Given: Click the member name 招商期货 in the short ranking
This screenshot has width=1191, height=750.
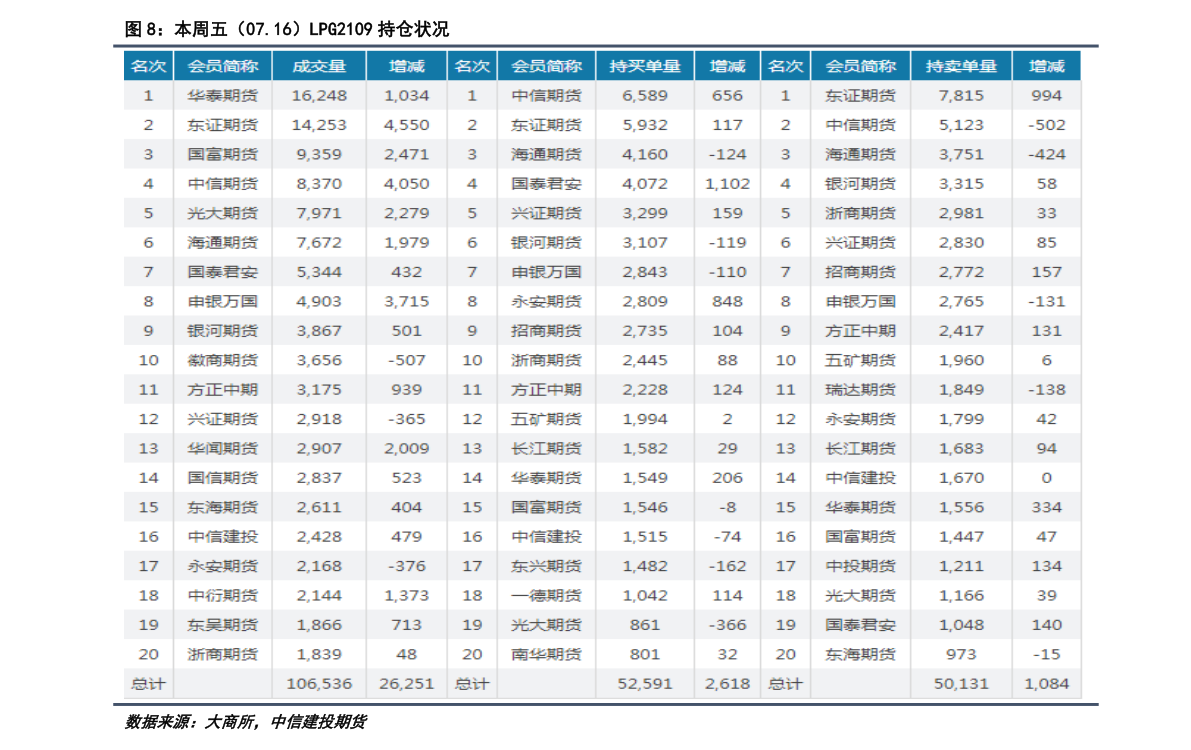Looking at the screenshot, I should click(861, 272).
